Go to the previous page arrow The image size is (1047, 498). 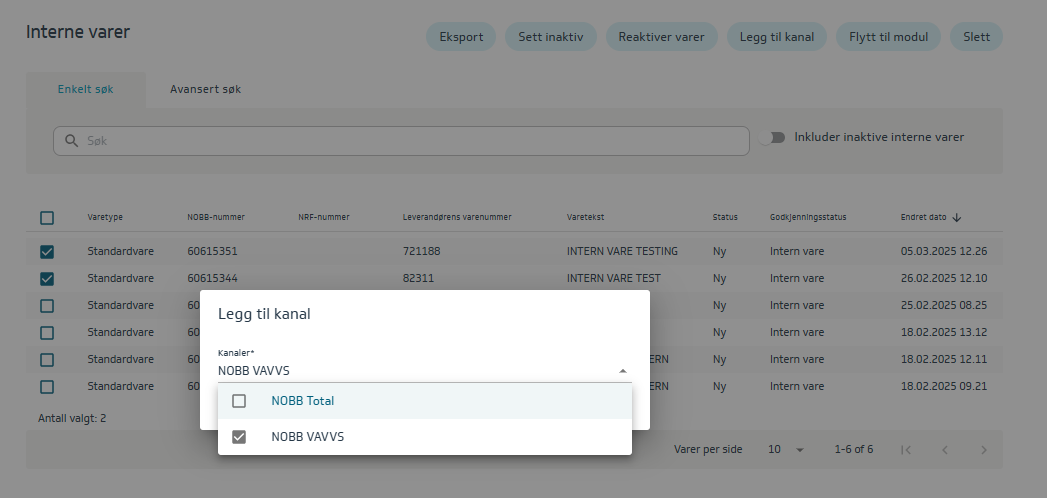click(945, 450)
